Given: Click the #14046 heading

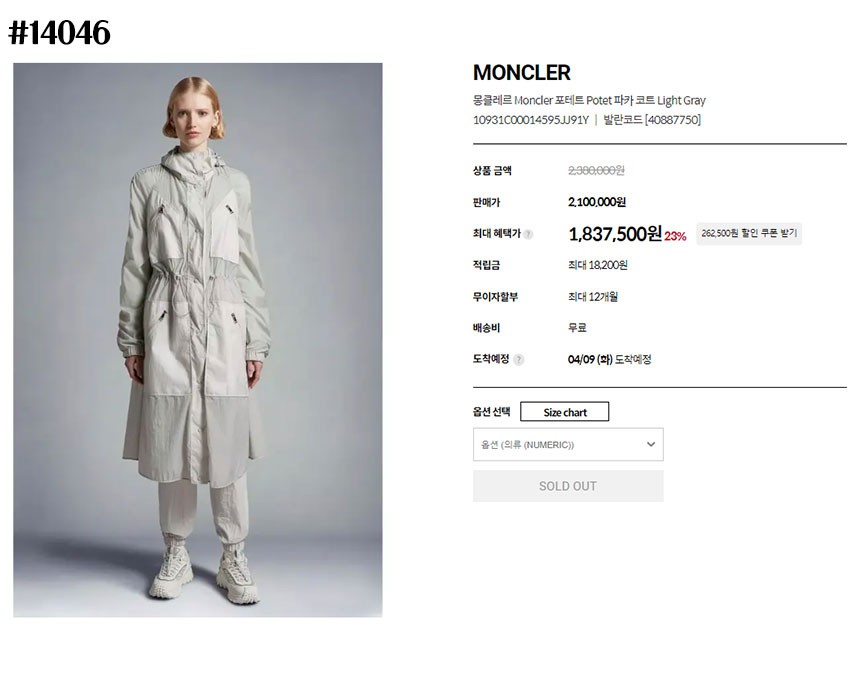Looking at the screenshot, I should 59,33.
